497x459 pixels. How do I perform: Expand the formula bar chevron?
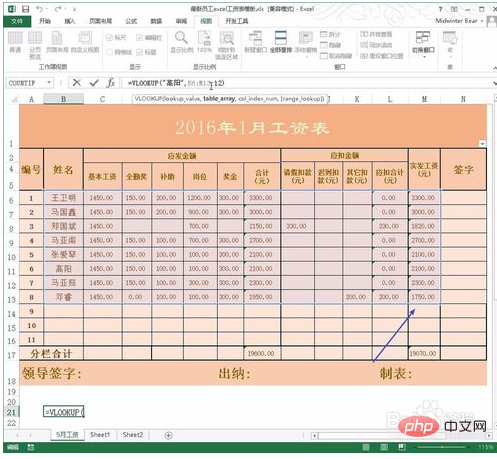[494, 83]
